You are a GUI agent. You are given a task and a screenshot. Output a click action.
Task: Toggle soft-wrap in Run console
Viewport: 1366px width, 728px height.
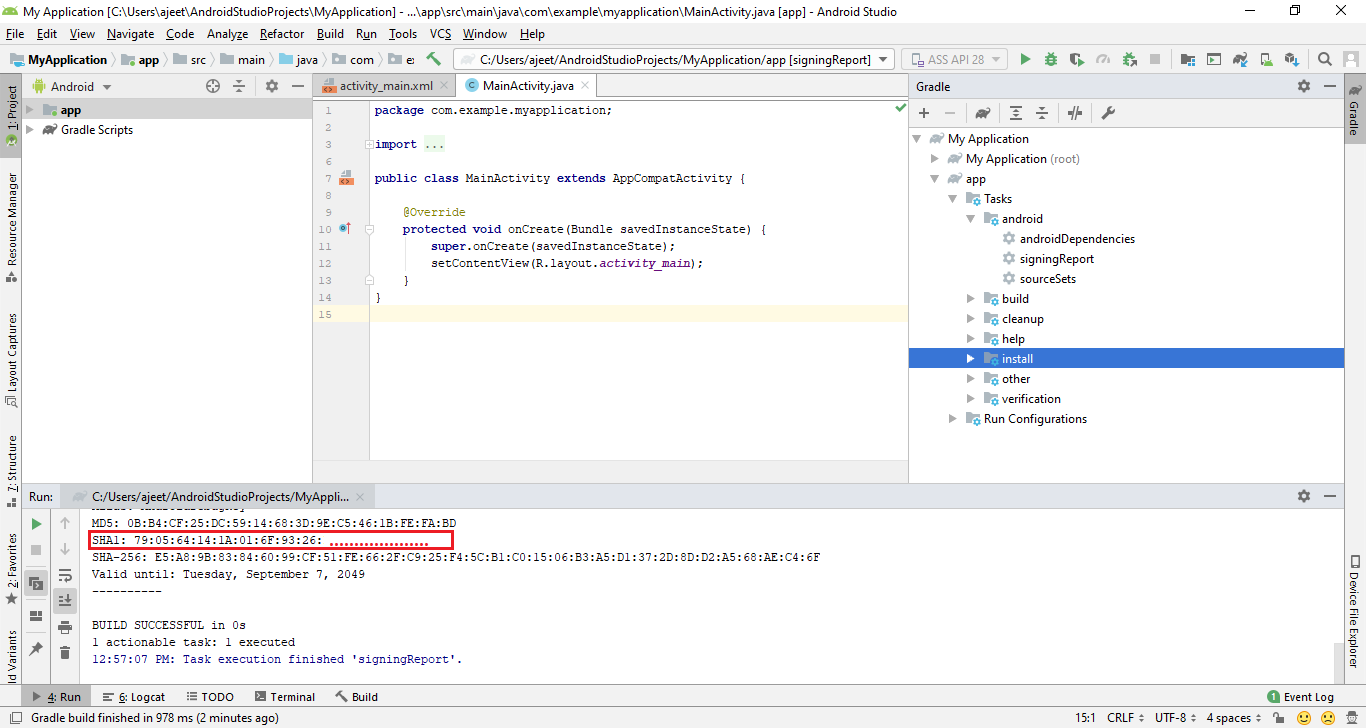65,575
